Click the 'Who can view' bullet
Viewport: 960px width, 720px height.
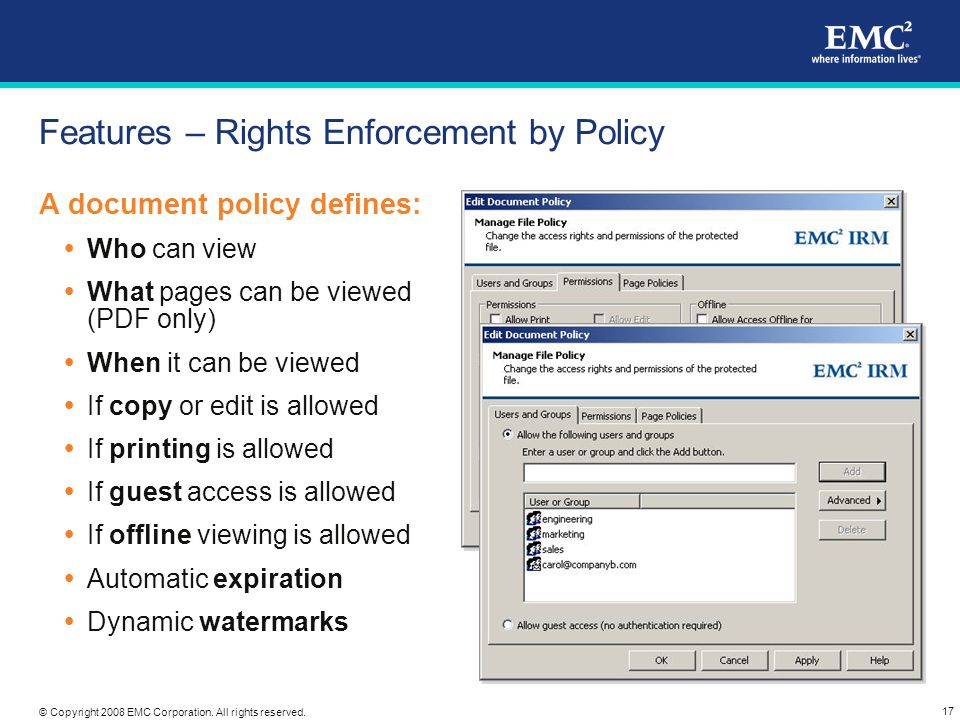171,249
